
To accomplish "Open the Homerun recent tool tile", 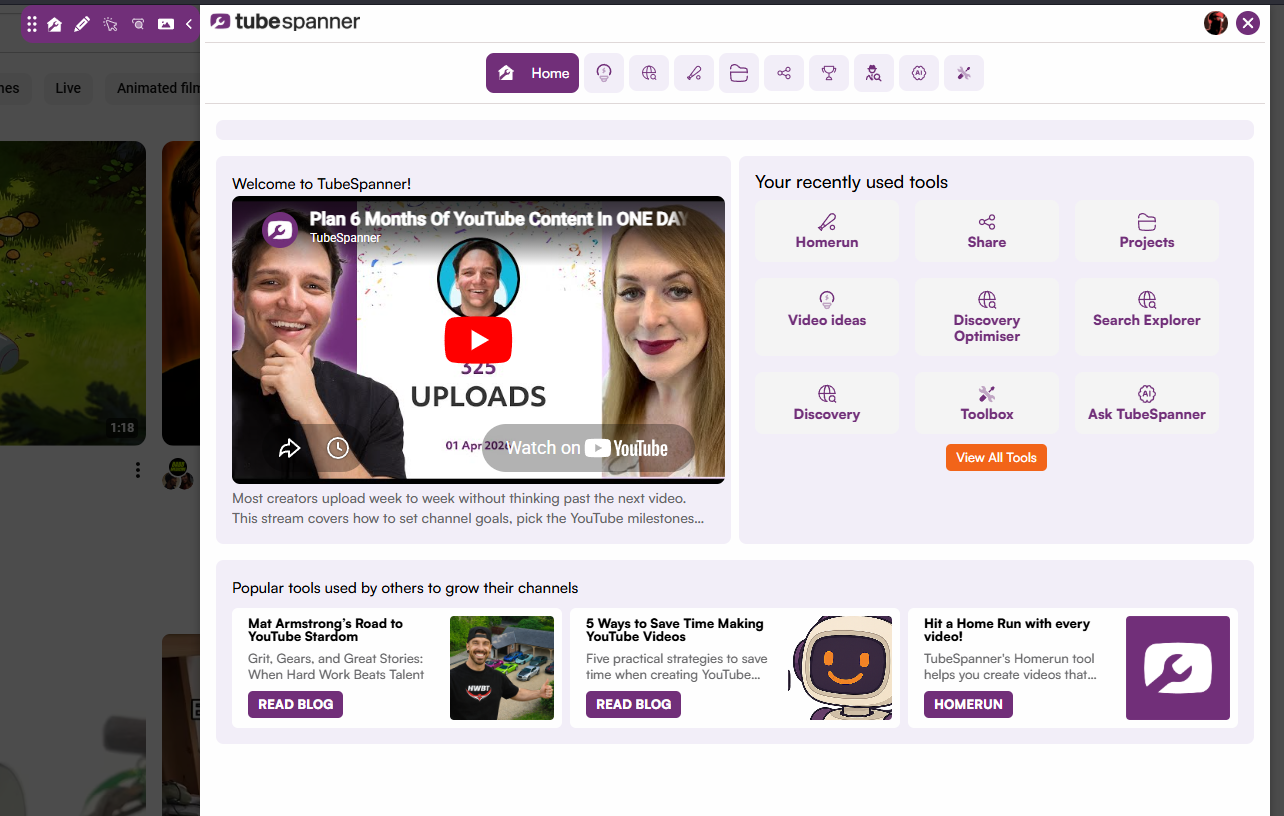I will click(x=827, y=231).
